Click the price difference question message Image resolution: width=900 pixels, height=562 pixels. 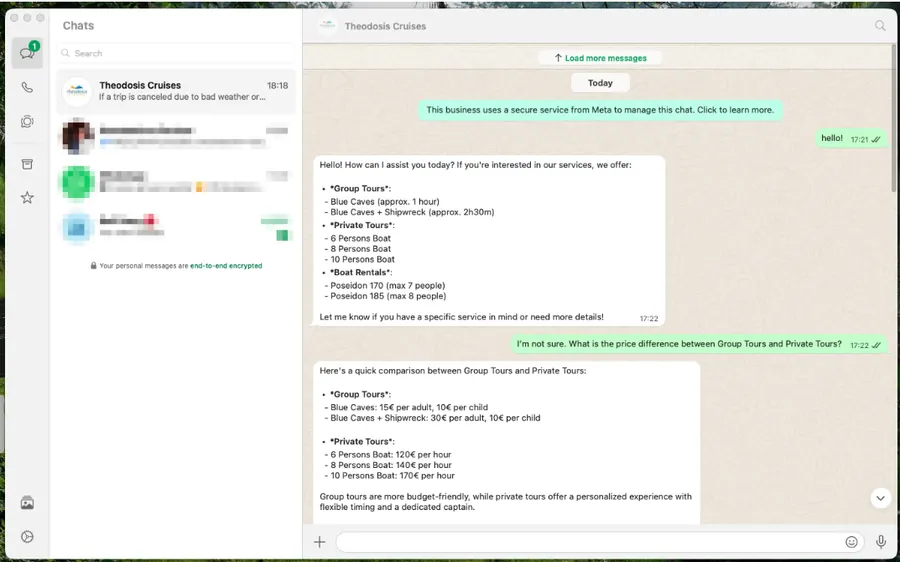point(699,344)
